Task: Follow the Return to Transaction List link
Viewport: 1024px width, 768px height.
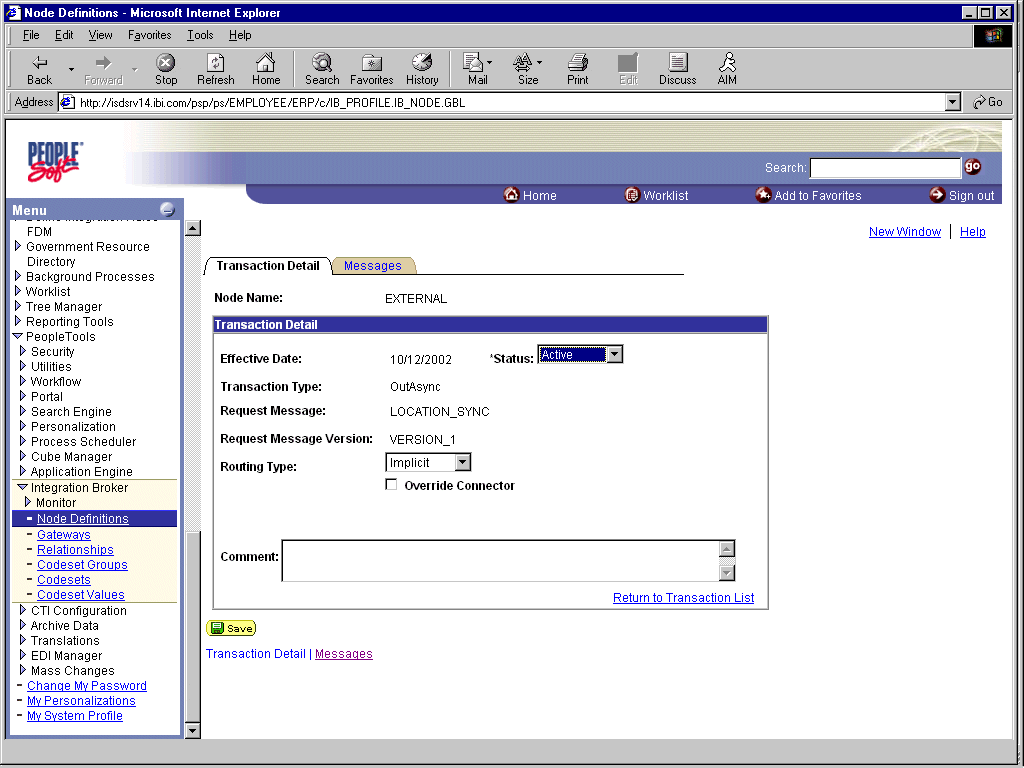Action: pos(683,597)
